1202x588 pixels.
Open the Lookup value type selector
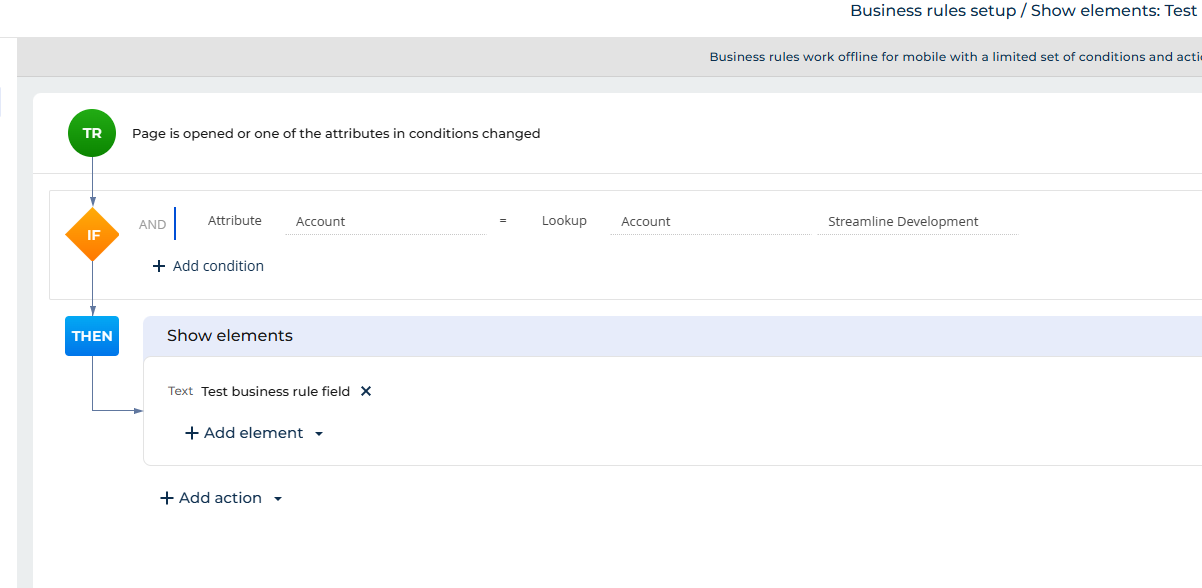(x=564, y=221)
